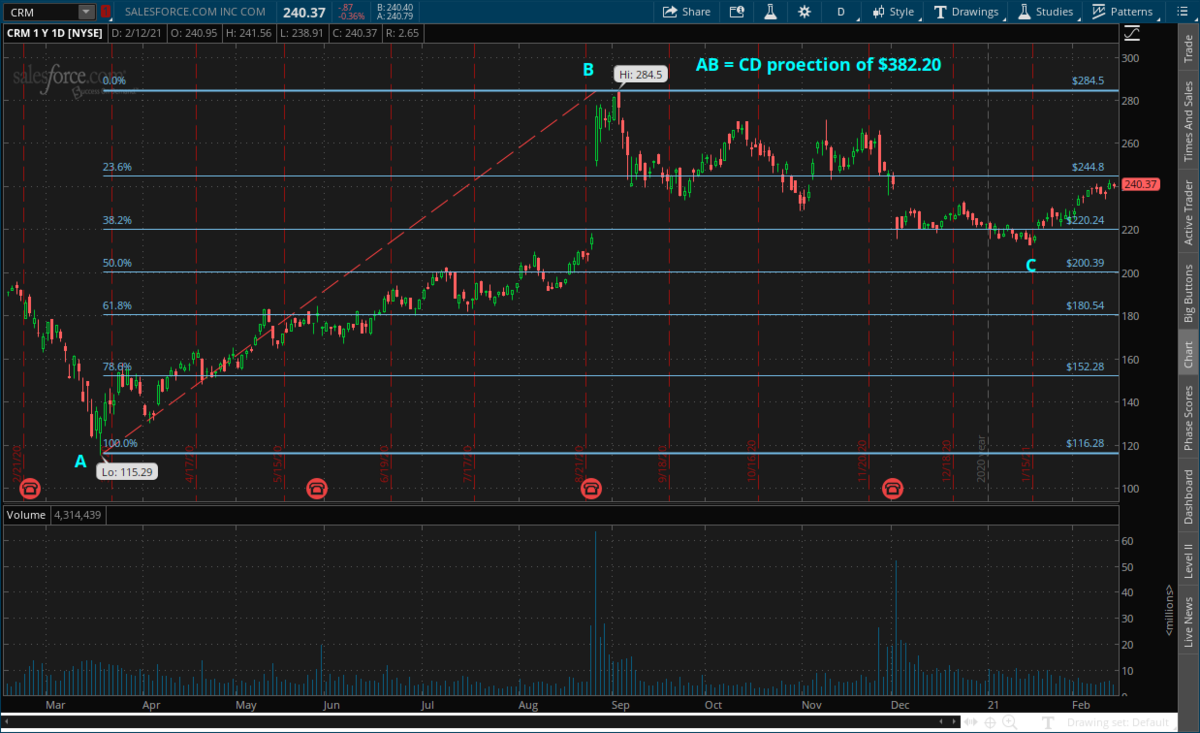Click the 78.6% Fibonacci level label
Screen dimensions: 1200x733
pos(117,367)
